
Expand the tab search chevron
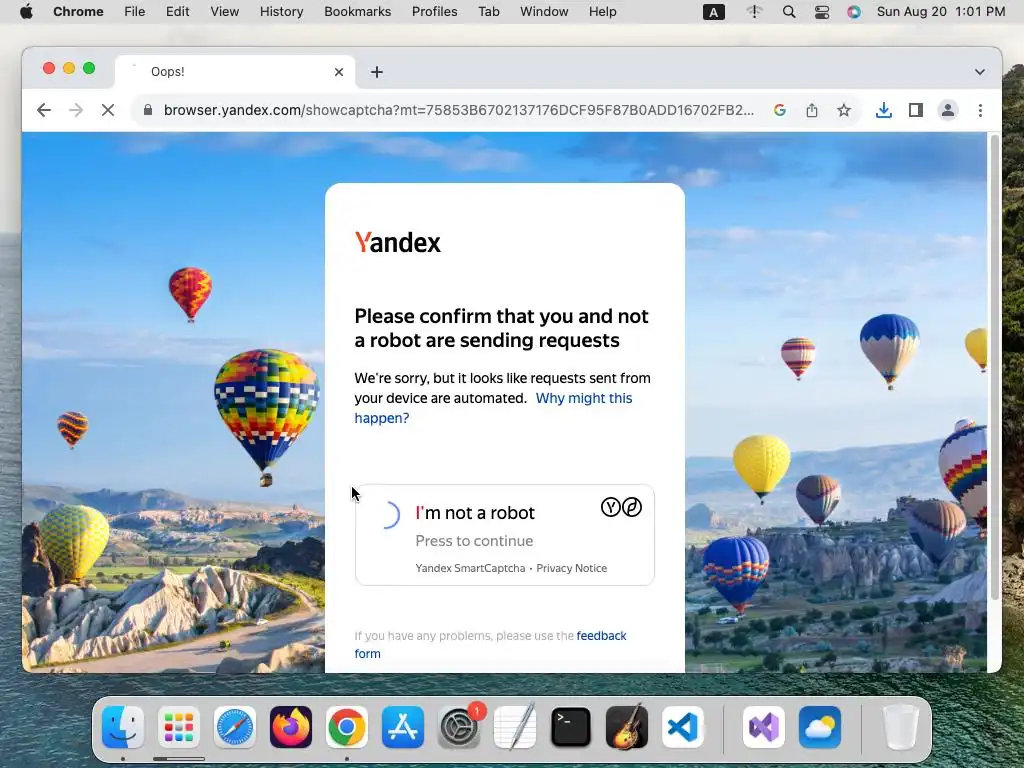980,72
